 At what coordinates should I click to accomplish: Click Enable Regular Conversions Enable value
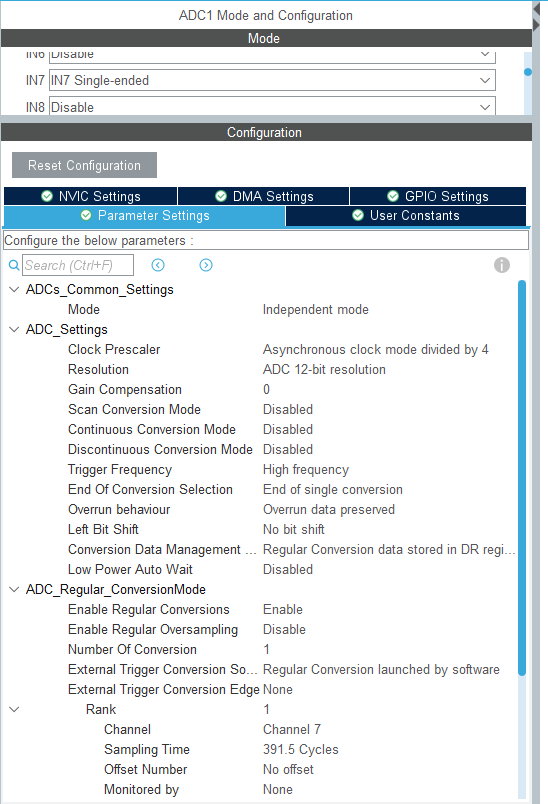[283, 610]
